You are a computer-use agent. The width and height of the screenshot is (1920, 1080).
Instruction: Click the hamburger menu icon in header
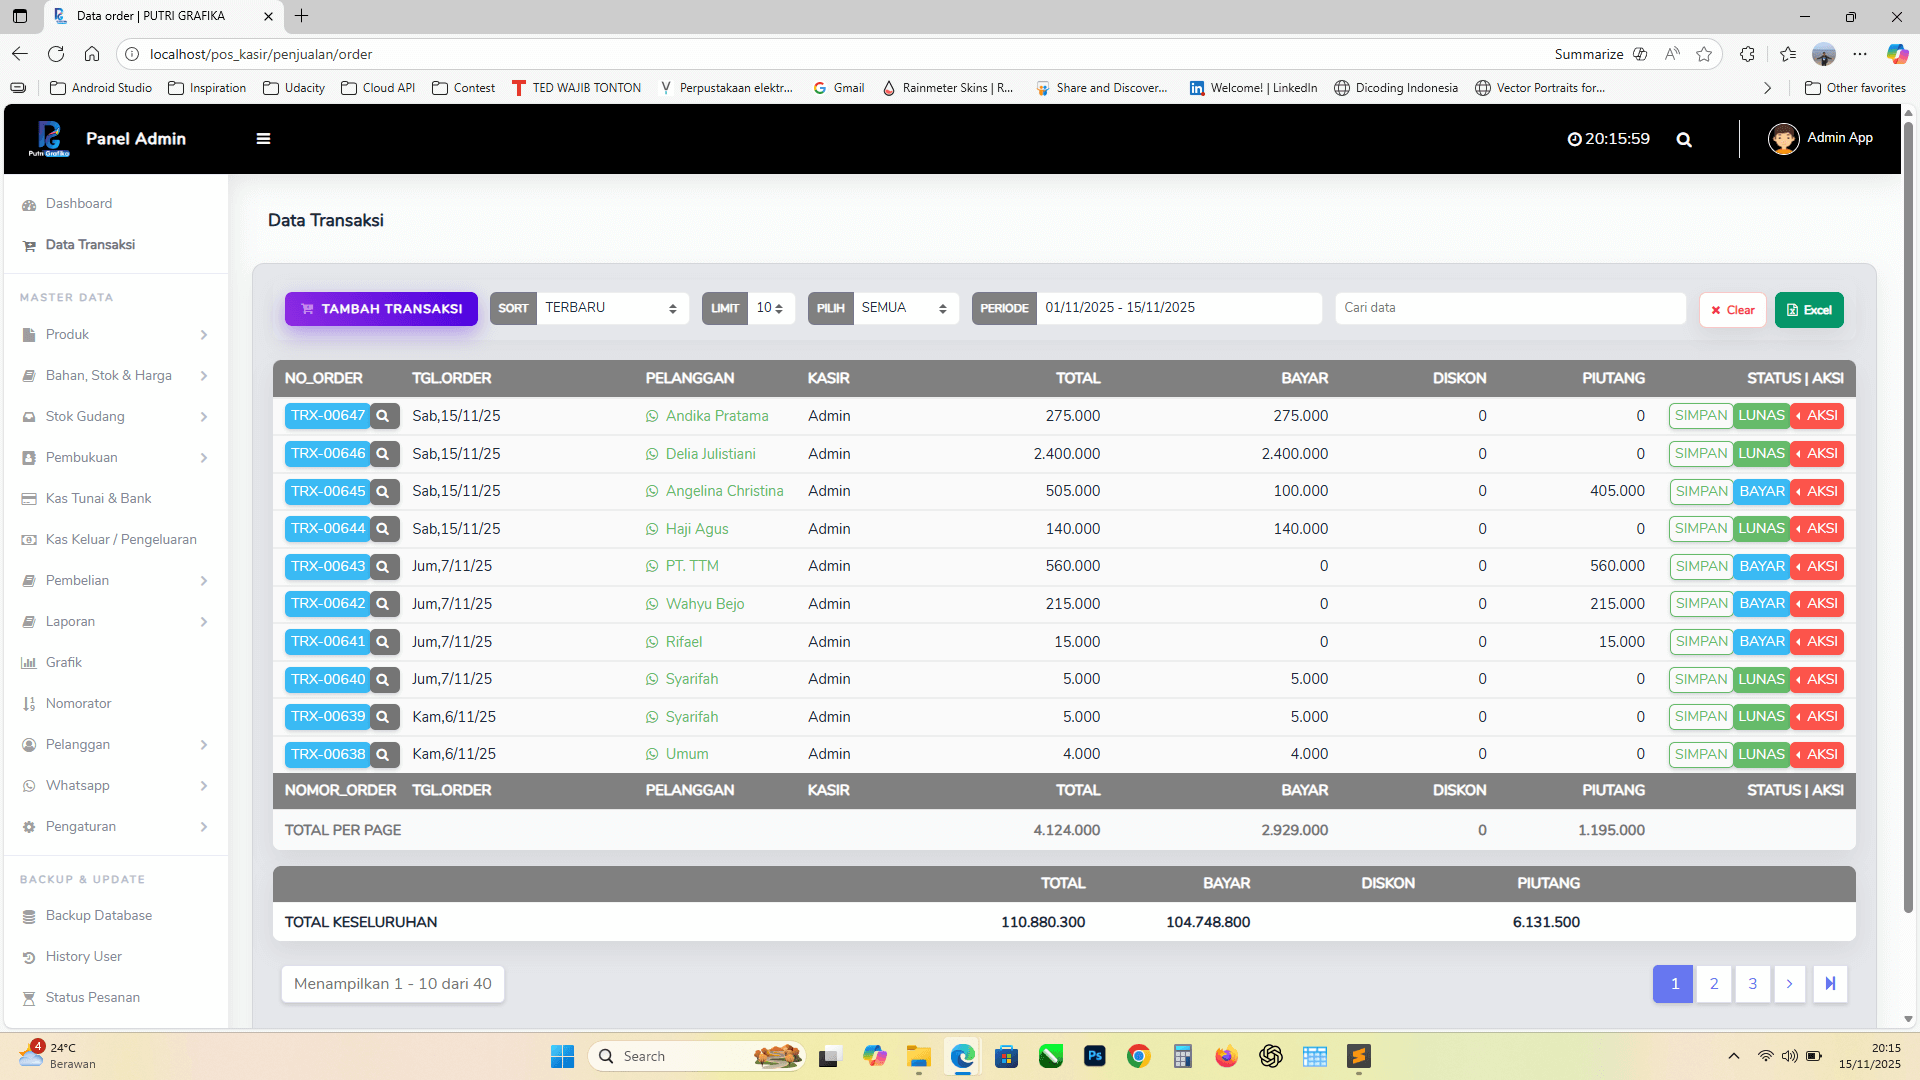[263, 139]
